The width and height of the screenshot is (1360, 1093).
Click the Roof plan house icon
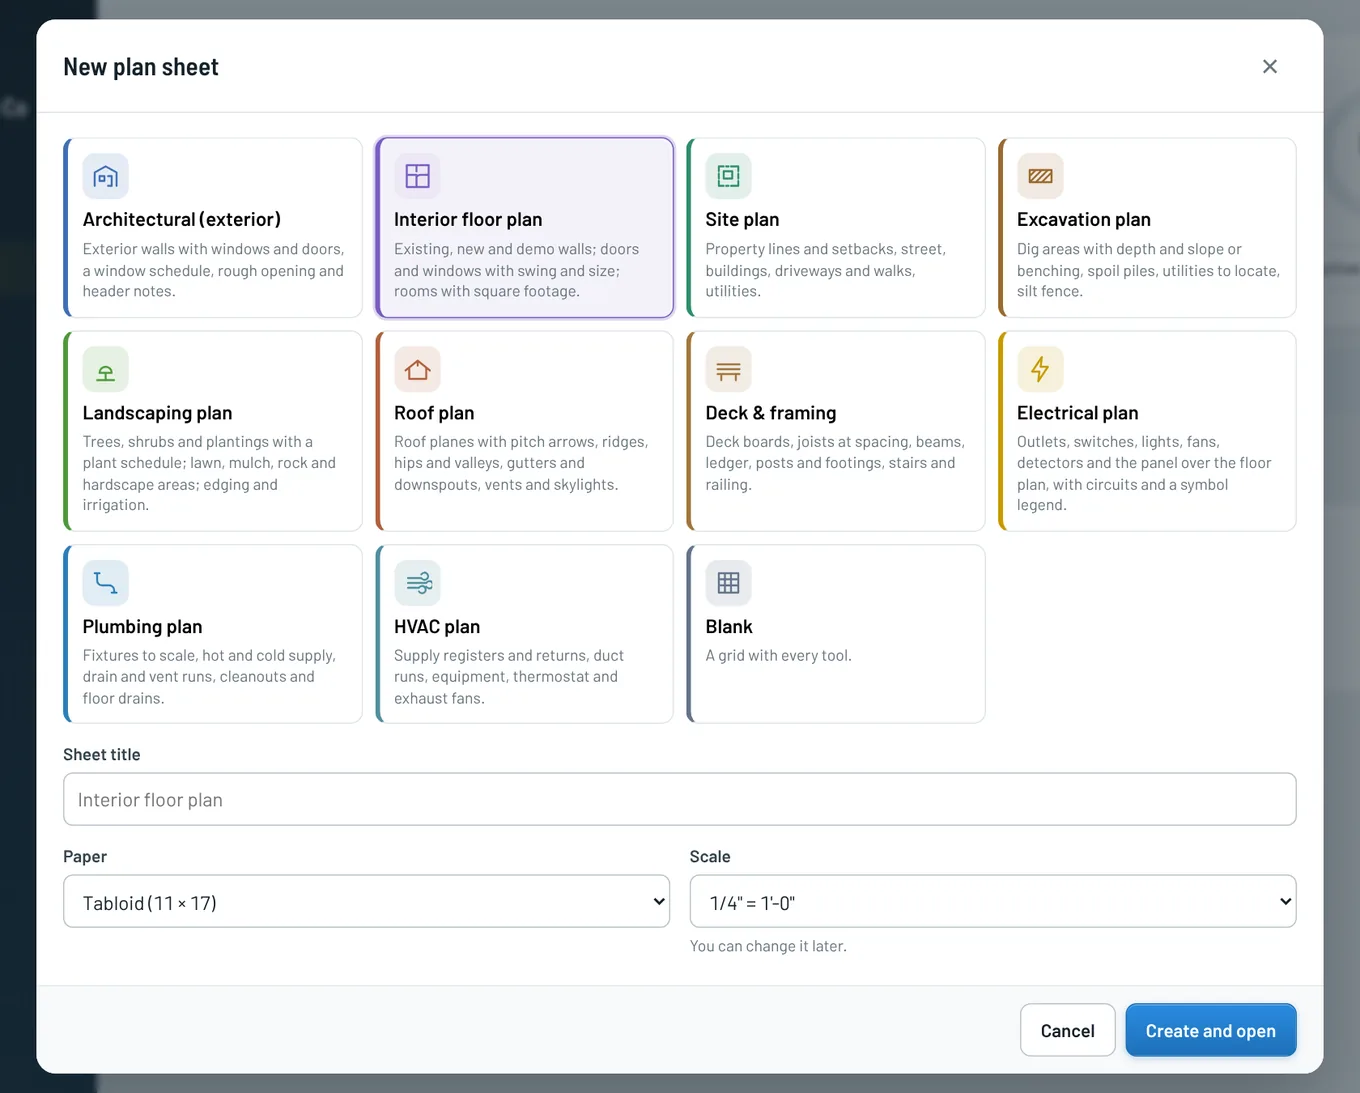(417, 370)
